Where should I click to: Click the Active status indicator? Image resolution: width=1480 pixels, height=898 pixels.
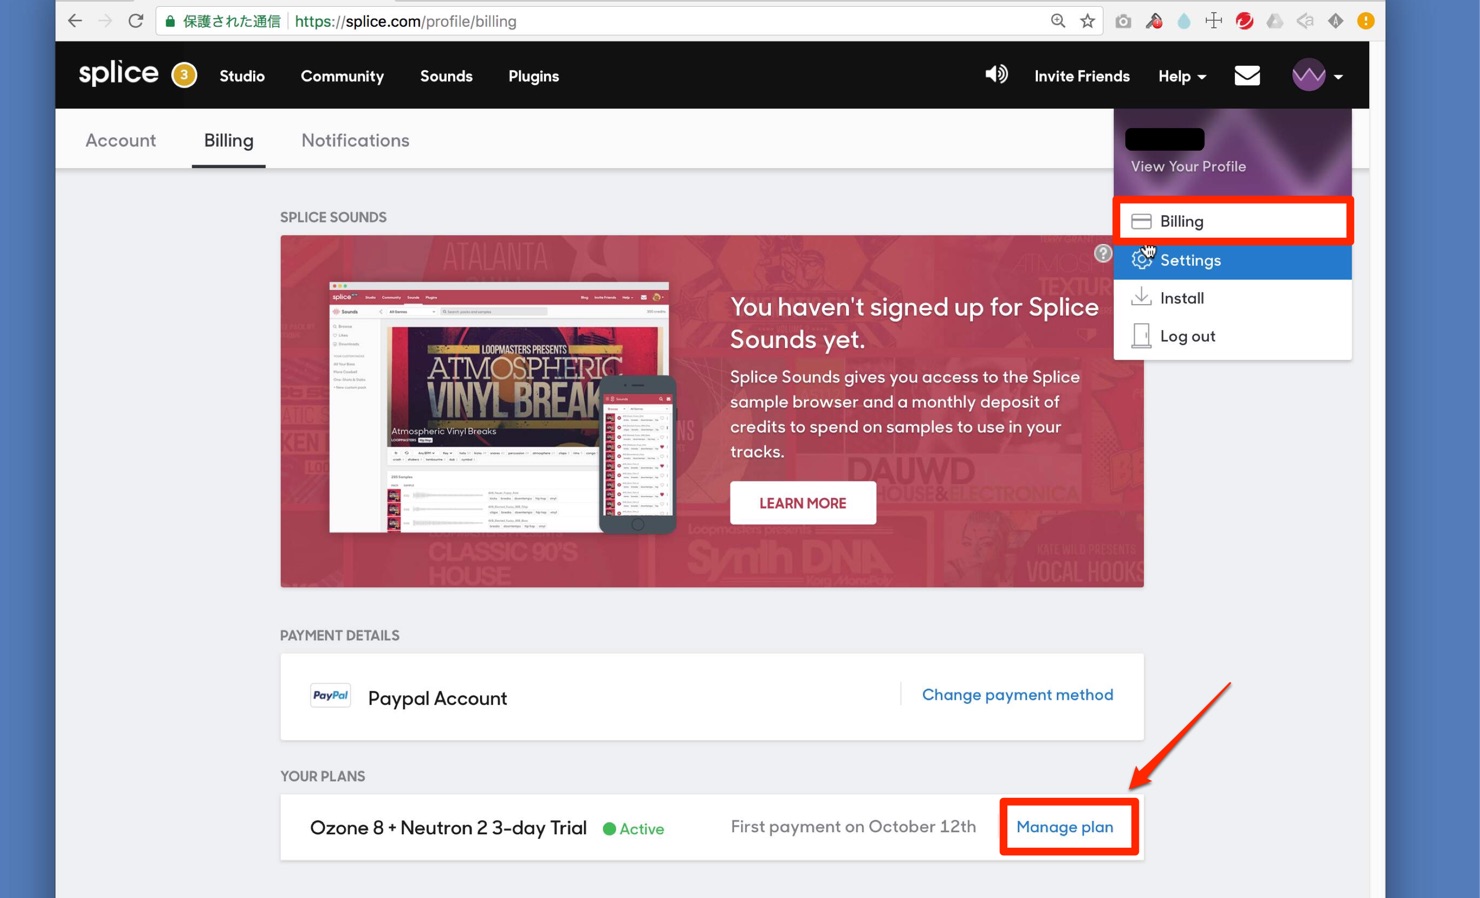click(x=634, y=829)
